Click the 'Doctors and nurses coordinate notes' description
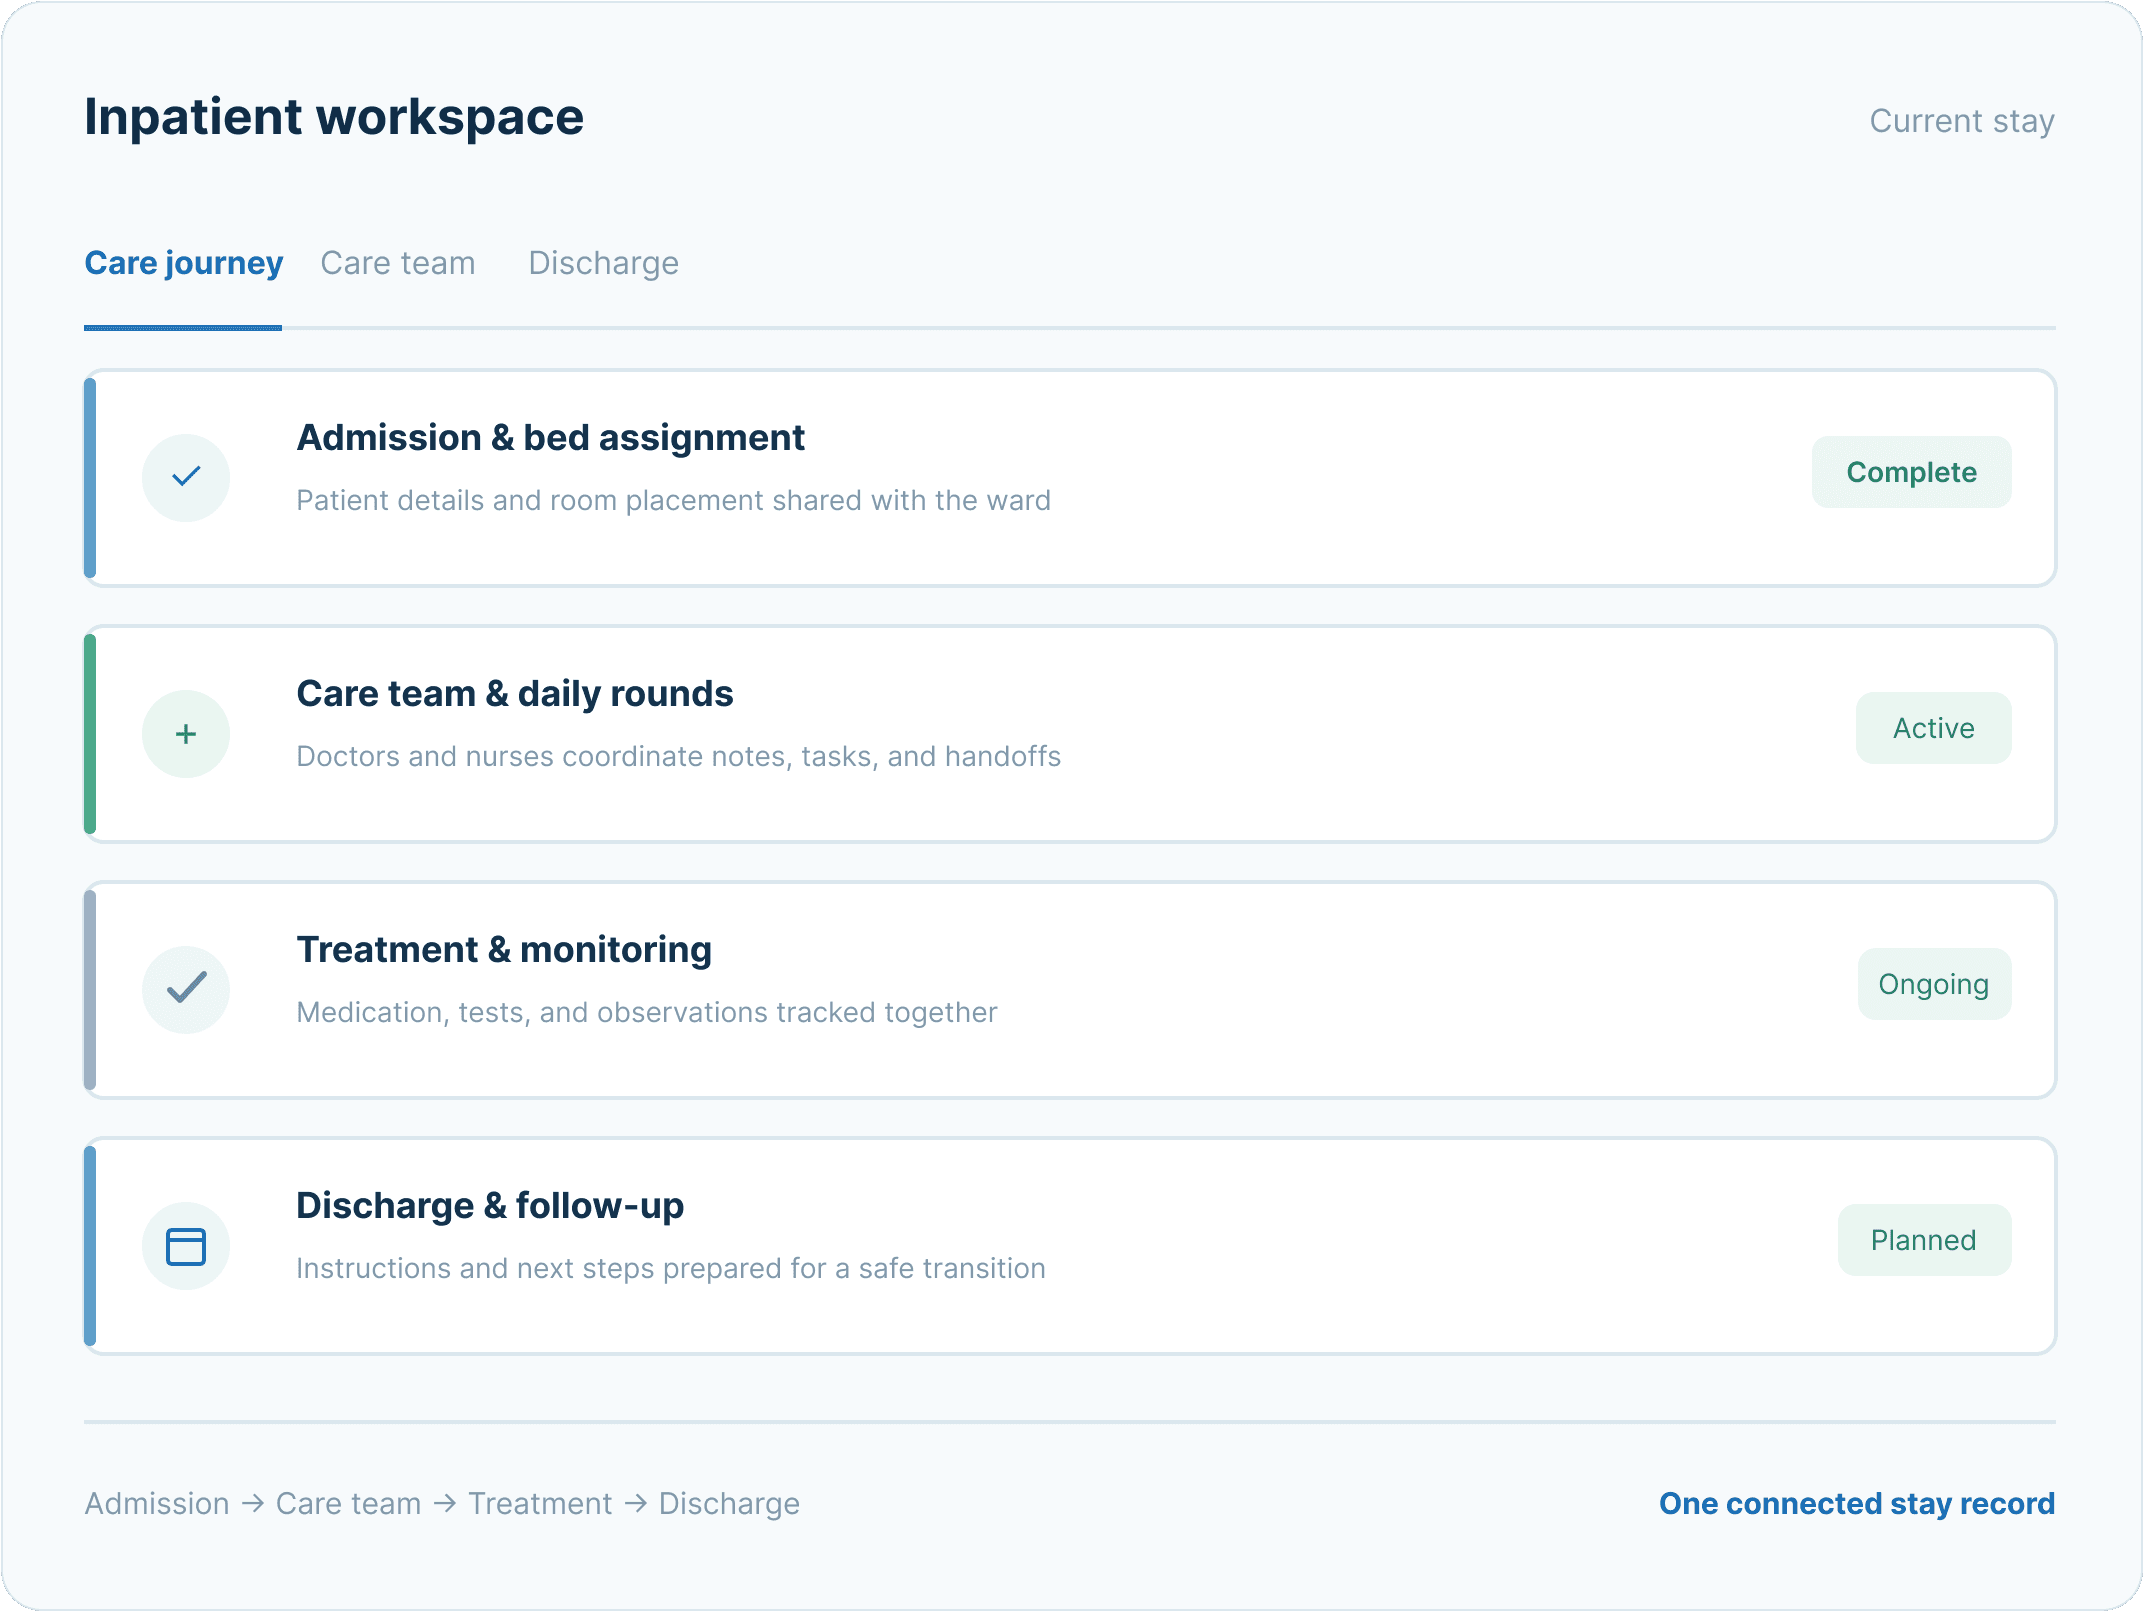The image size is (2144, 1612). (x=678, y=756)
